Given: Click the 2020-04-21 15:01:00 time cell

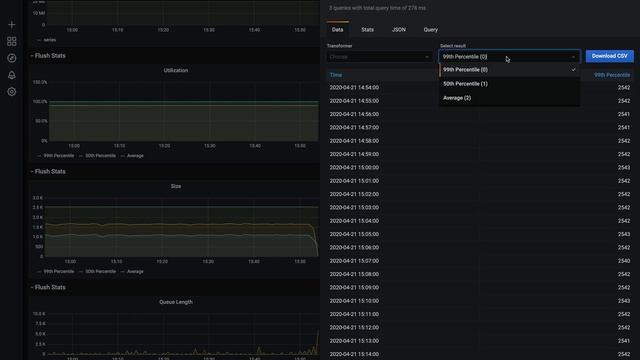Looking at the screenshot, I should pos(354,181).
